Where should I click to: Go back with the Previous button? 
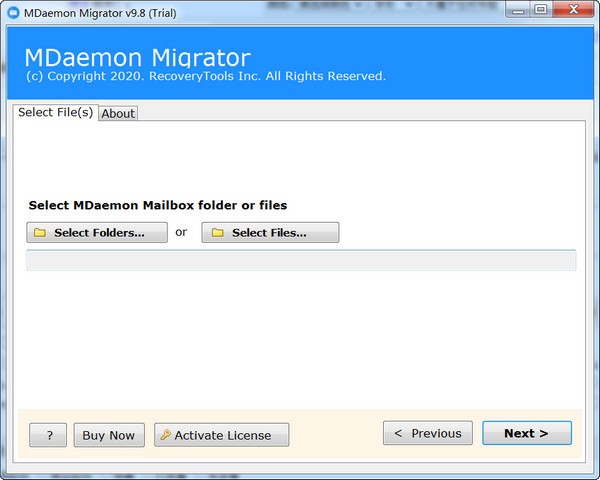(427, 433)
